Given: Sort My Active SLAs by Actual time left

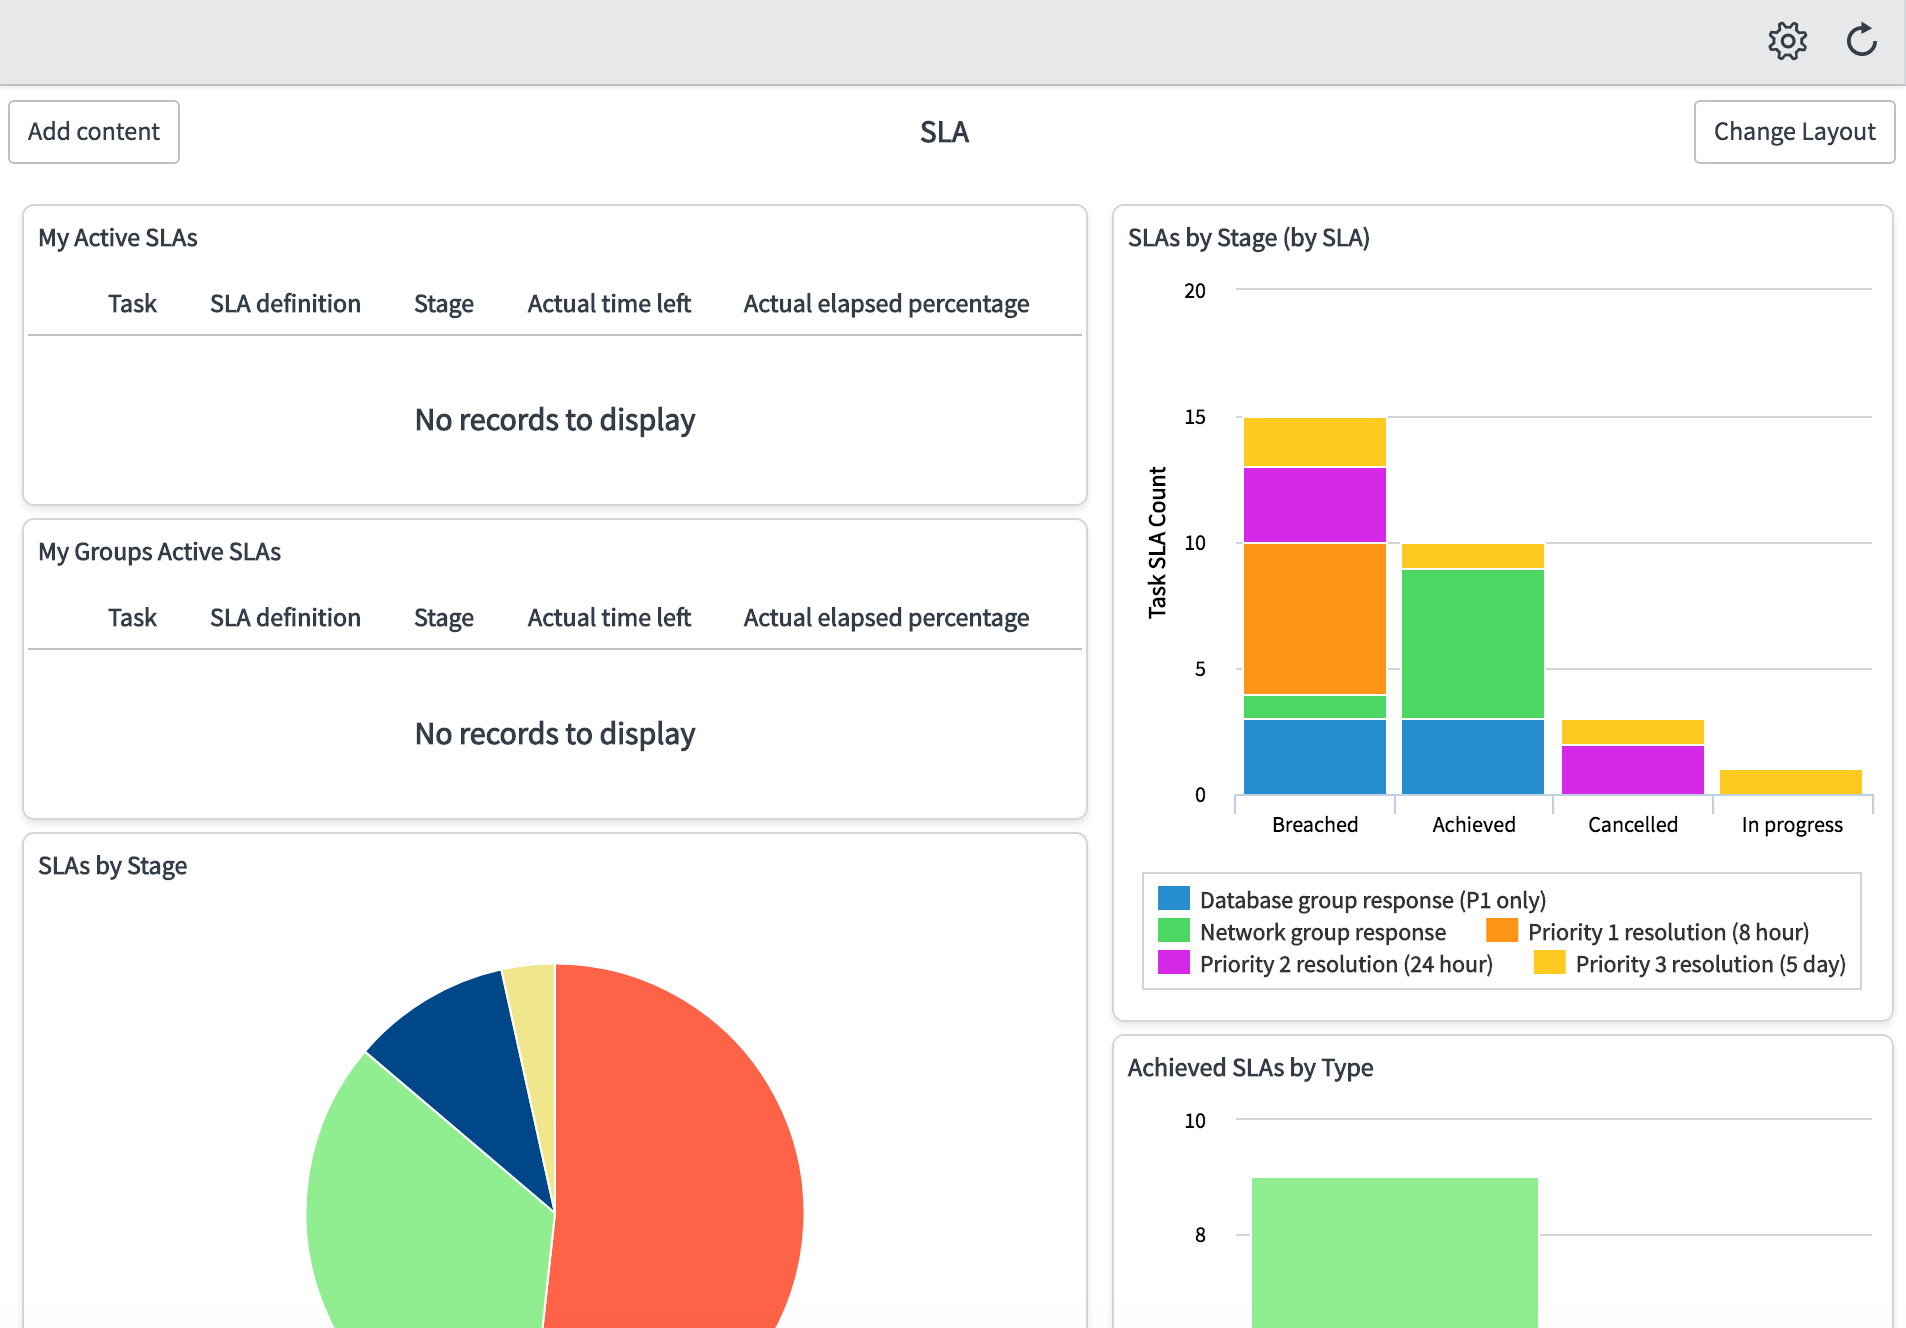Looking at the screenshot, I should pos(609,303).
